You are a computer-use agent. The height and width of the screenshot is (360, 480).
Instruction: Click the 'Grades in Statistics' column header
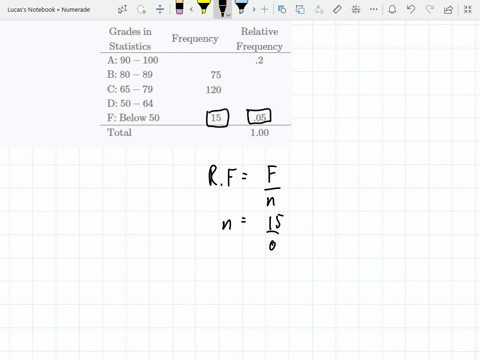point(130,39)
